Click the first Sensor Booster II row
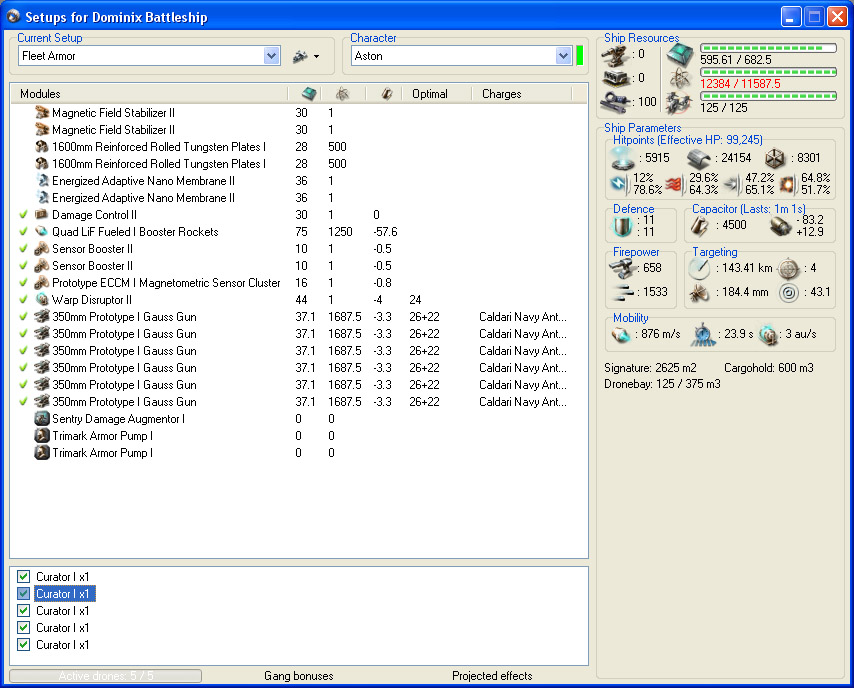This screenshot has height=688, width=854. pyautogui.click(x=298, y=249)
